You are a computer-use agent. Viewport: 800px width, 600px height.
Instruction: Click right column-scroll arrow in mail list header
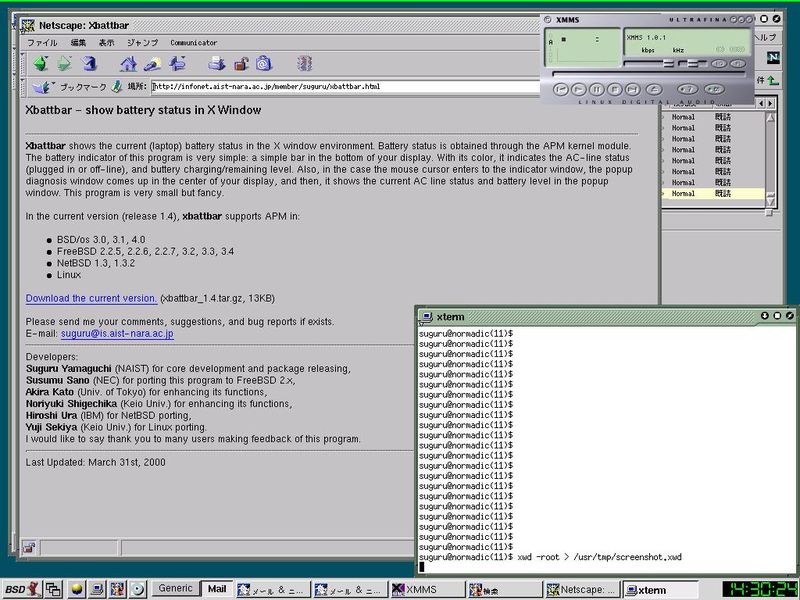(770, 104)
